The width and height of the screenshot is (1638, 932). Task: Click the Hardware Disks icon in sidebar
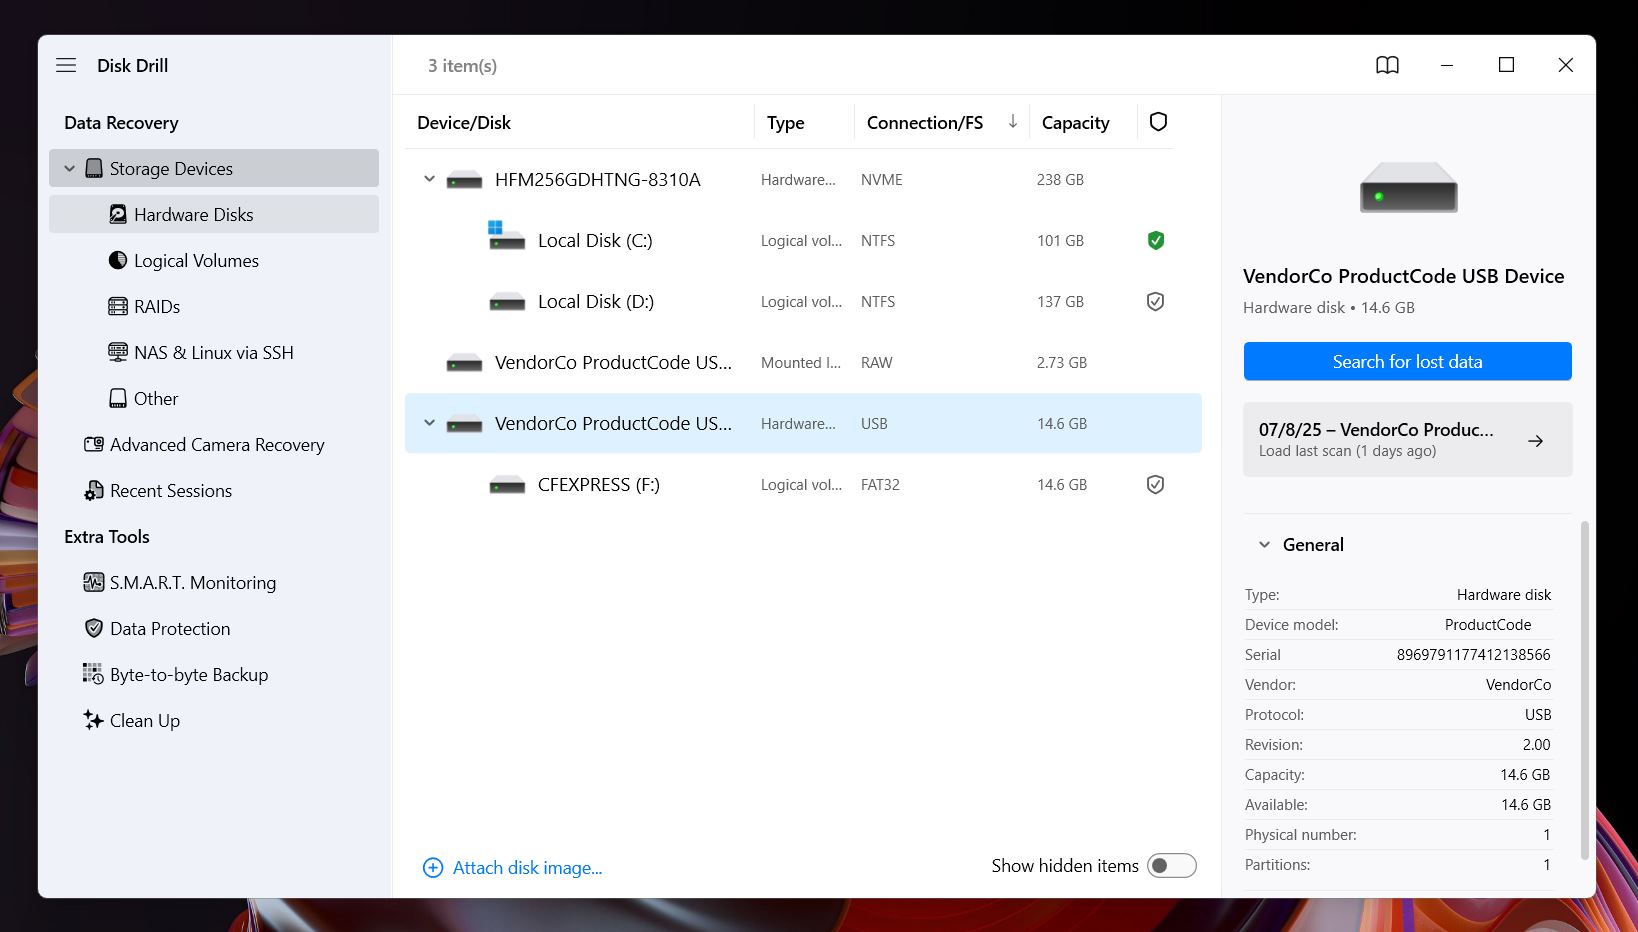[118, 214]
